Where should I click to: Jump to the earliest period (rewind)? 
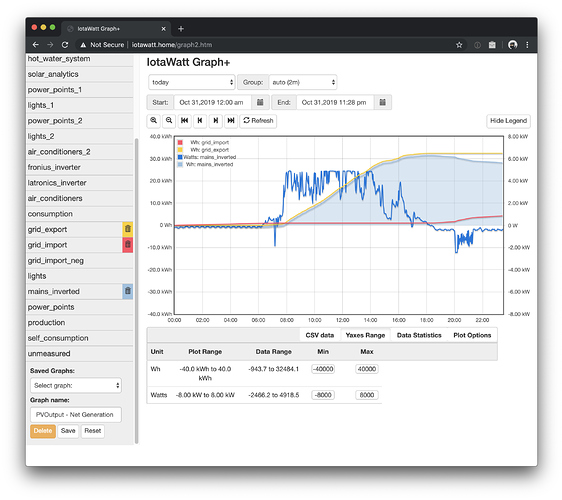coord(184,121)
